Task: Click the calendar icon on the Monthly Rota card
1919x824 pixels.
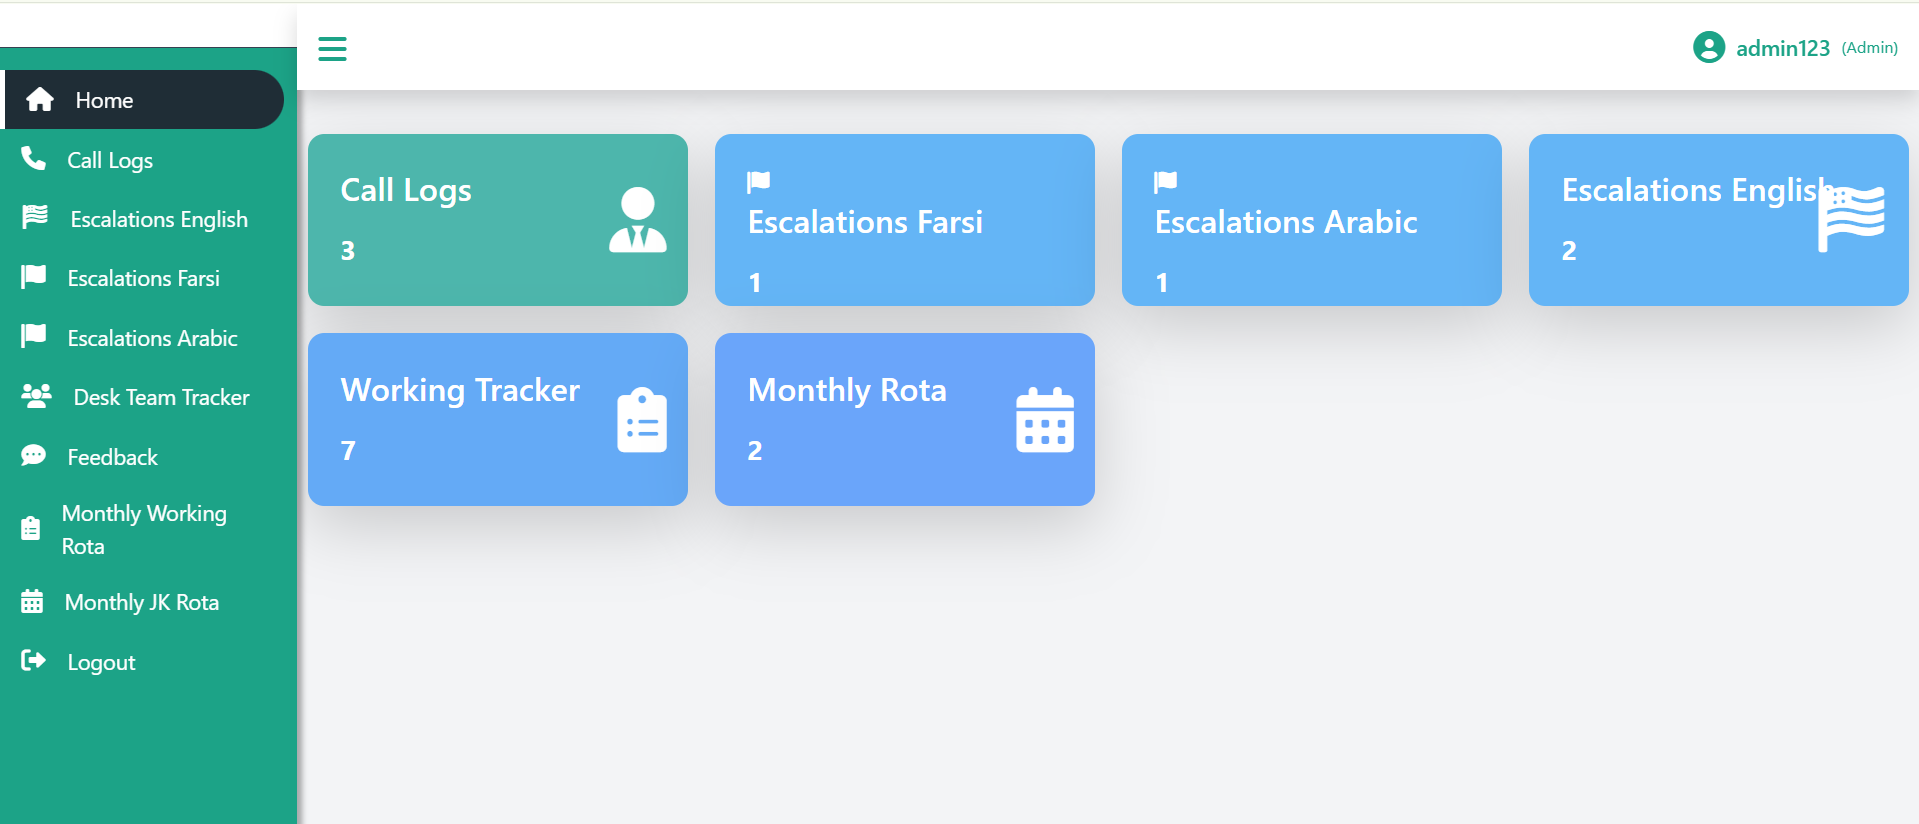Action: pyautogui.click(x=1044, y=420)
